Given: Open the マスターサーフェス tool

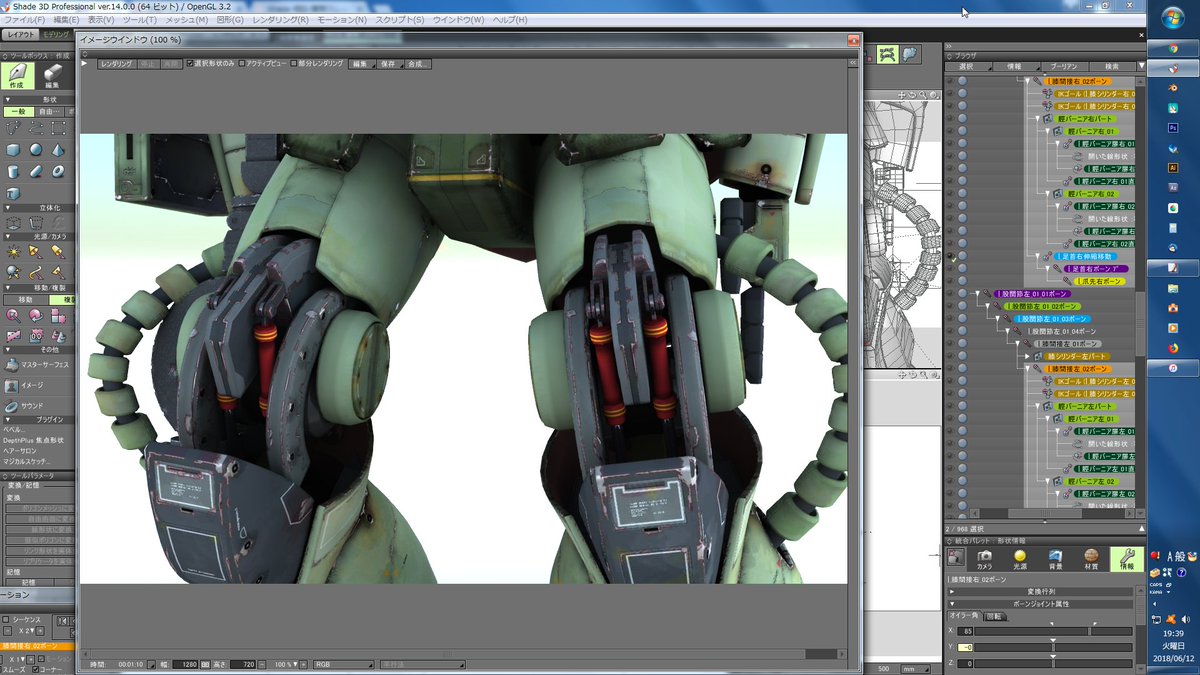Looking at the screenshot, I should pos(36,365).
